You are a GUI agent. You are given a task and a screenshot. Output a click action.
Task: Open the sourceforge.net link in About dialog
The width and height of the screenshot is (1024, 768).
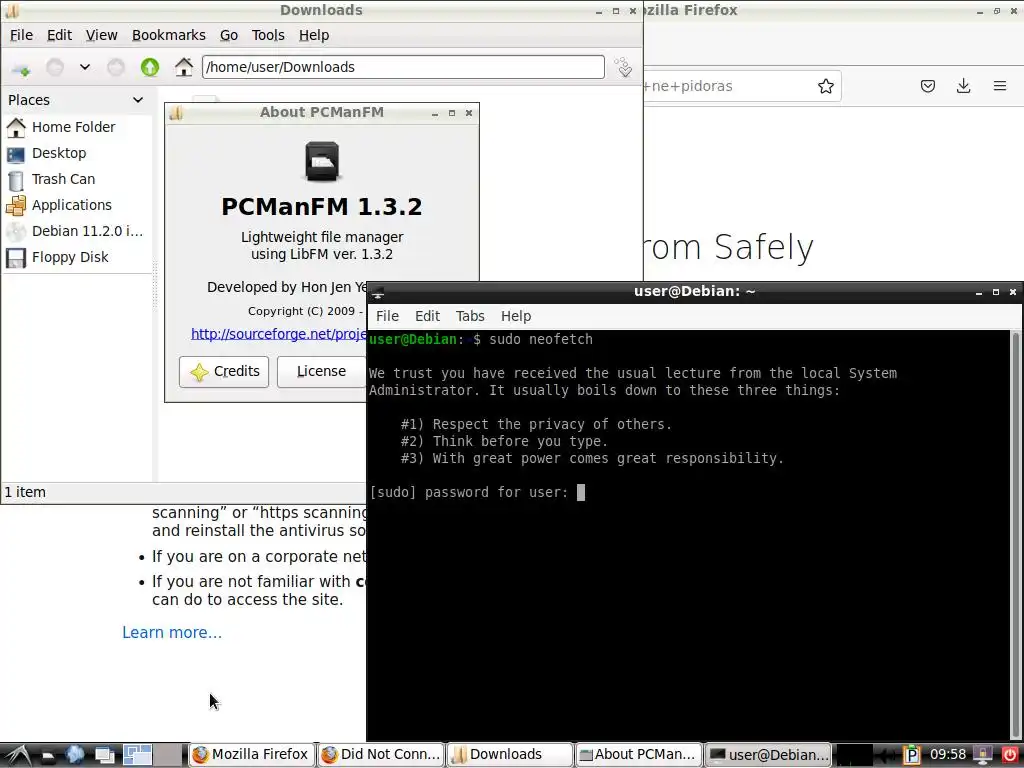(279, 334)
